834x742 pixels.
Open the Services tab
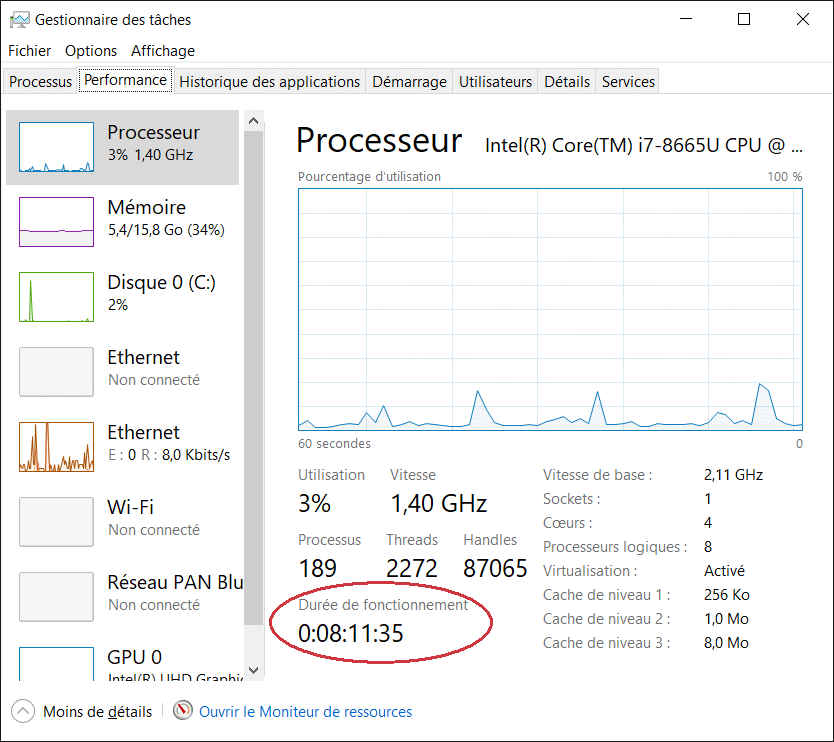[628, 82]
